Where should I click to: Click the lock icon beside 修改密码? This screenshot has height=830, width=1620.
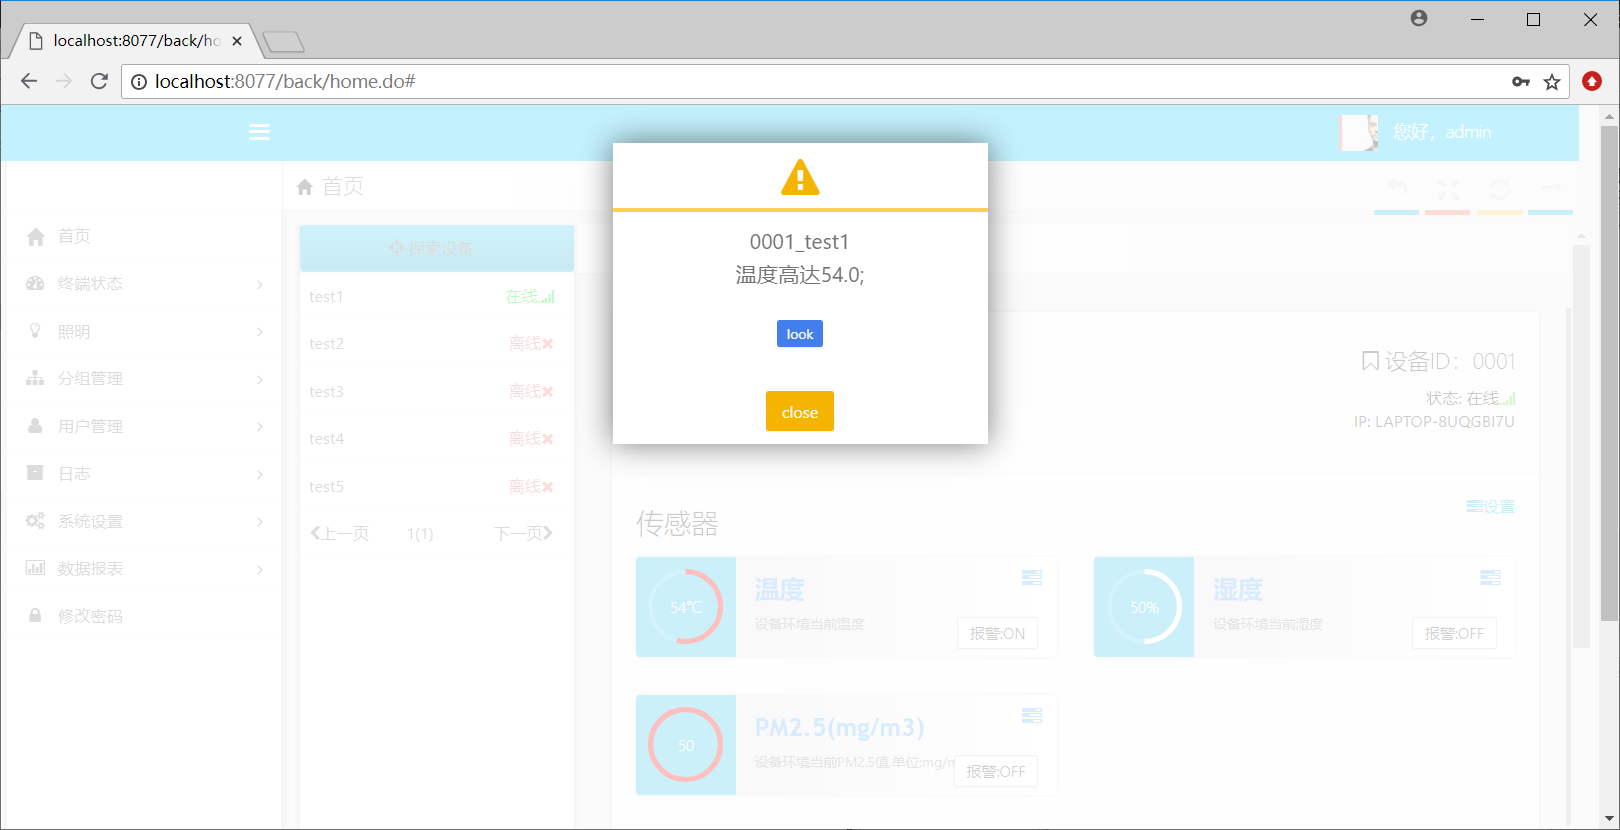[35, 615]
